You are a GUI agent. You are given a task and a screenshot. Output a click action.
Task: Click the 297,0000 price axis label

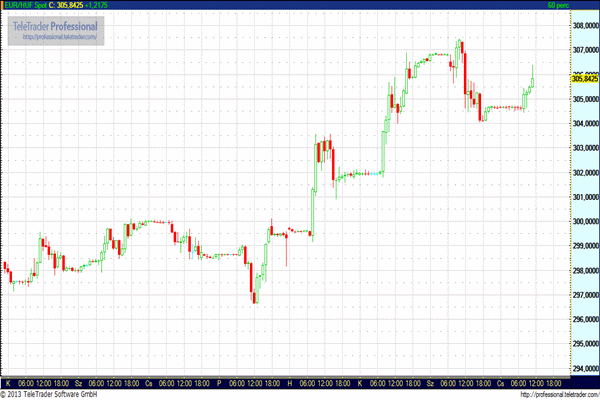(584, 295)
